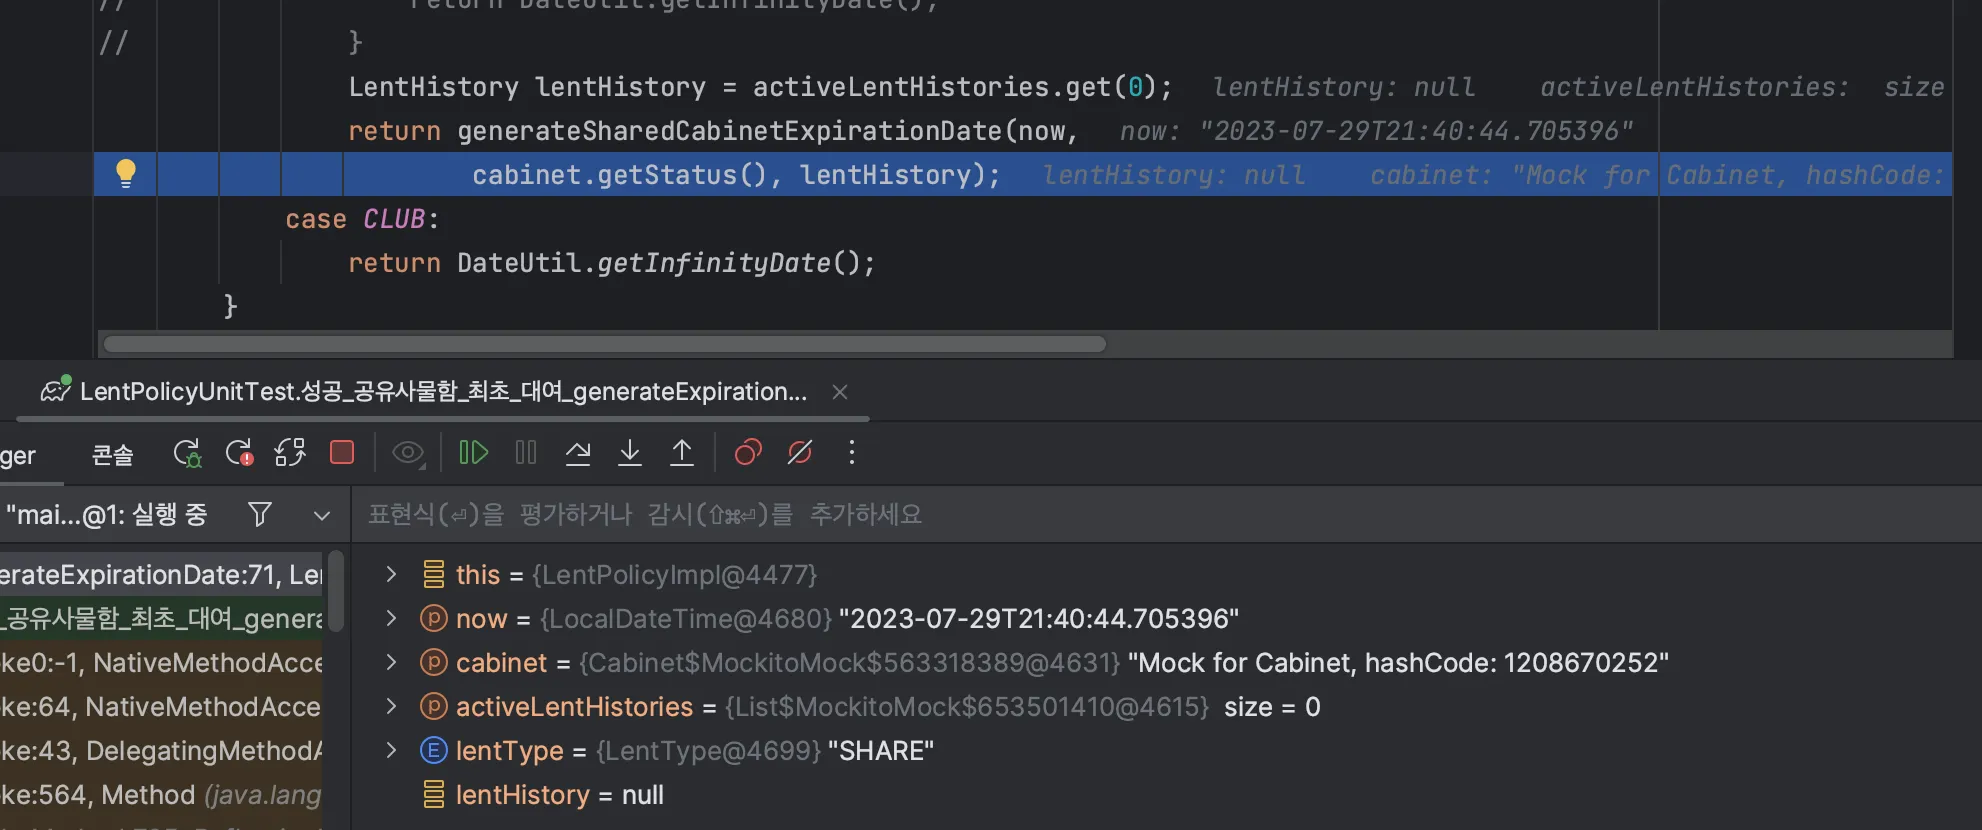The width and height of the screenshot is (1982, 830).
Task: Select the 공유사물함_최초_대여 stack frame
Action: [161, 619]
